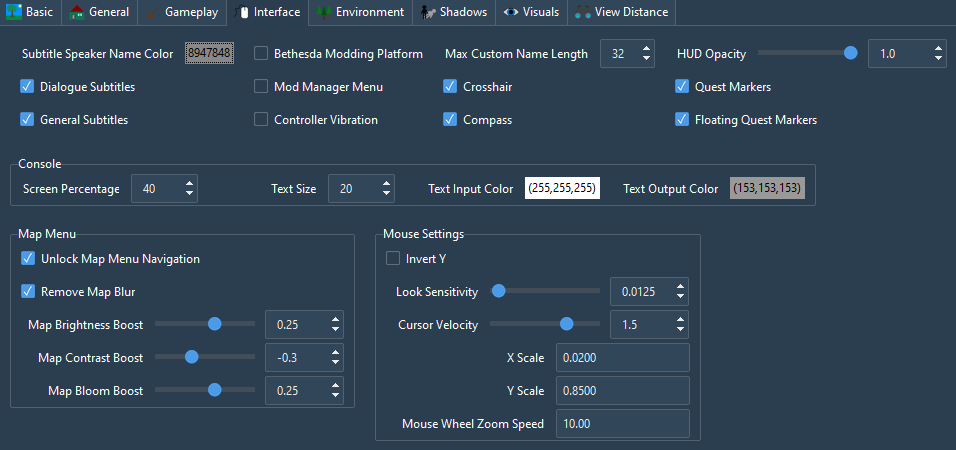This screenshot has width=956, height=450.
Task: Increase Look Sensitivity spinner value
Action: (x=680, y=287)
